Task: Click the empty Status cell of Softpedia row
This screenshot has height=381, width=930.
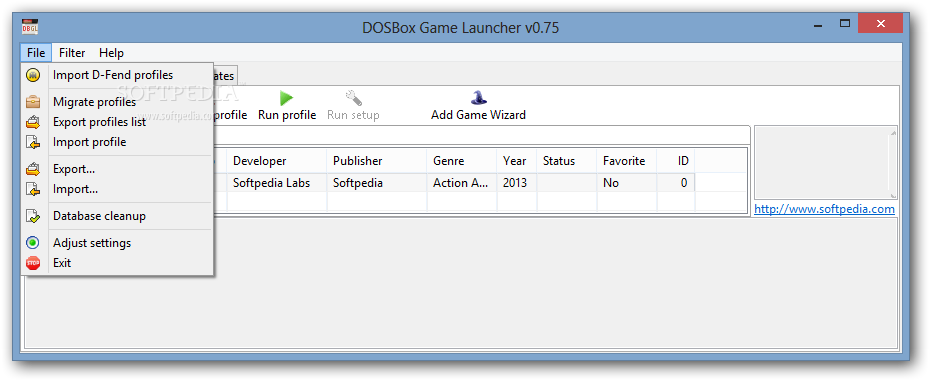Action: (566, 183)
